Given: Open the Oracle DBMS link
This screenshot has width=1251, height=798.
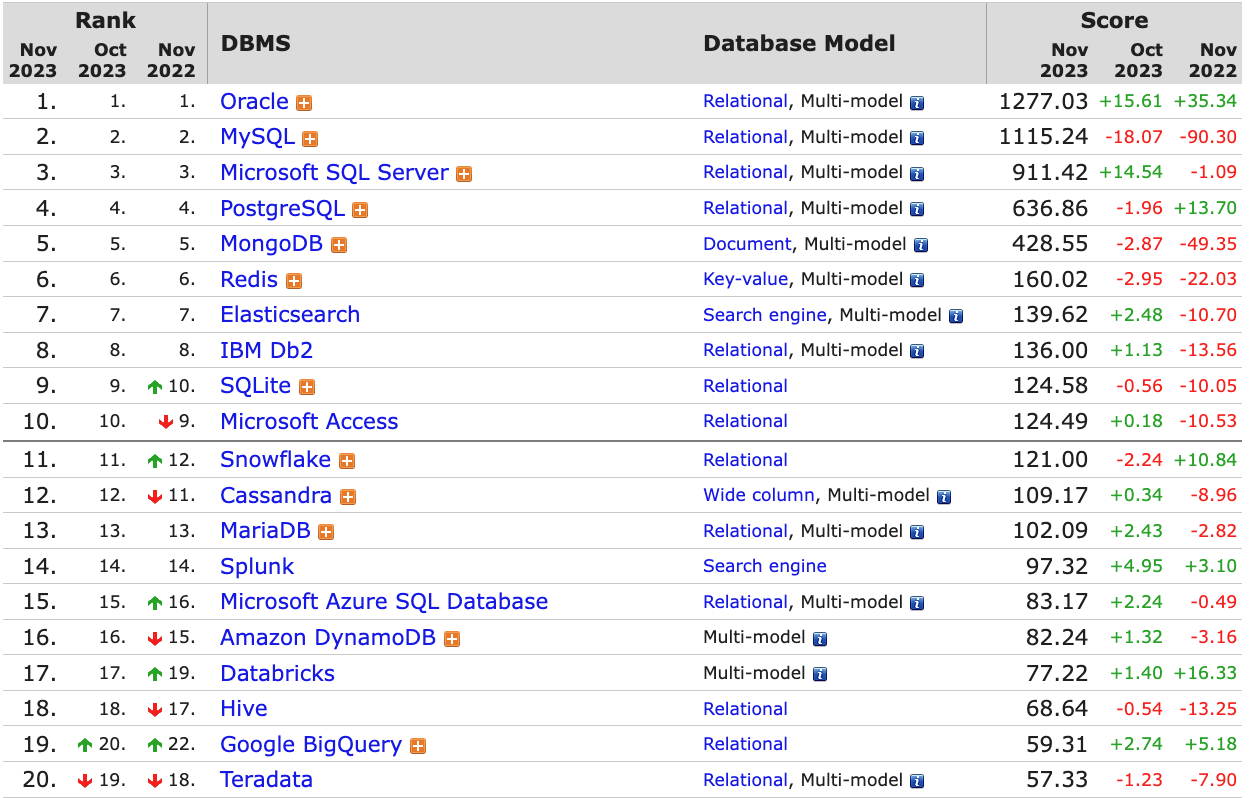Looking at the screenshot, I should click(x=254, y=101).
